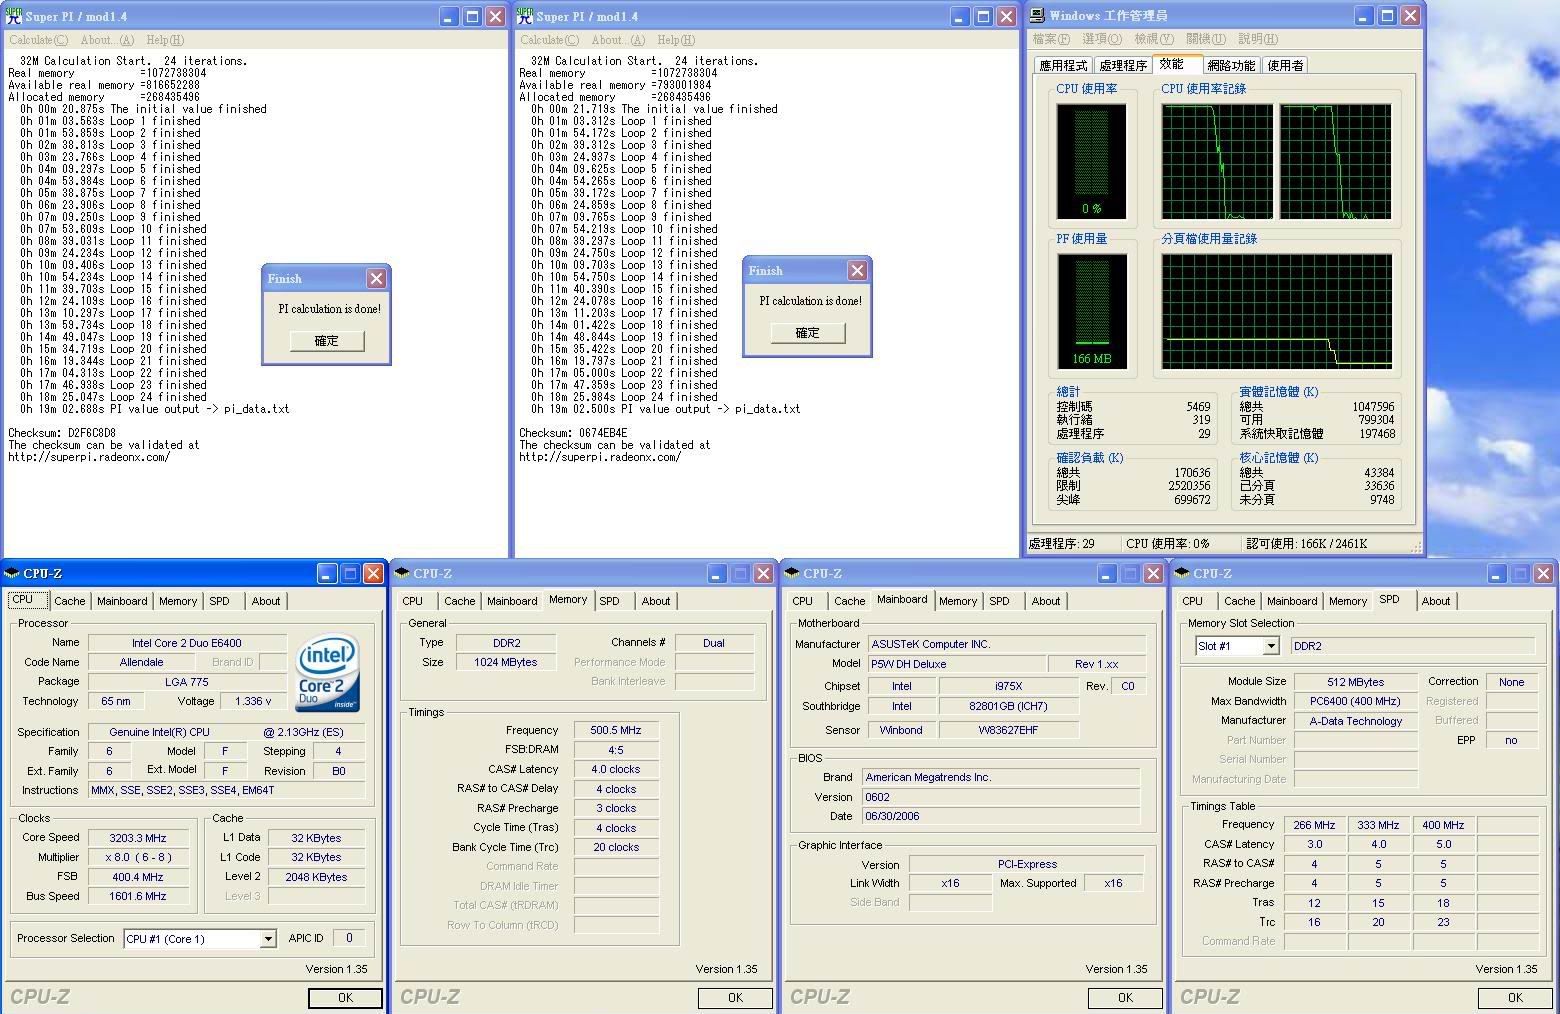The image size is (1560, 1014).
Task: Click the FSB:DRAM value 4:5
Action: (x=616, y=750)
